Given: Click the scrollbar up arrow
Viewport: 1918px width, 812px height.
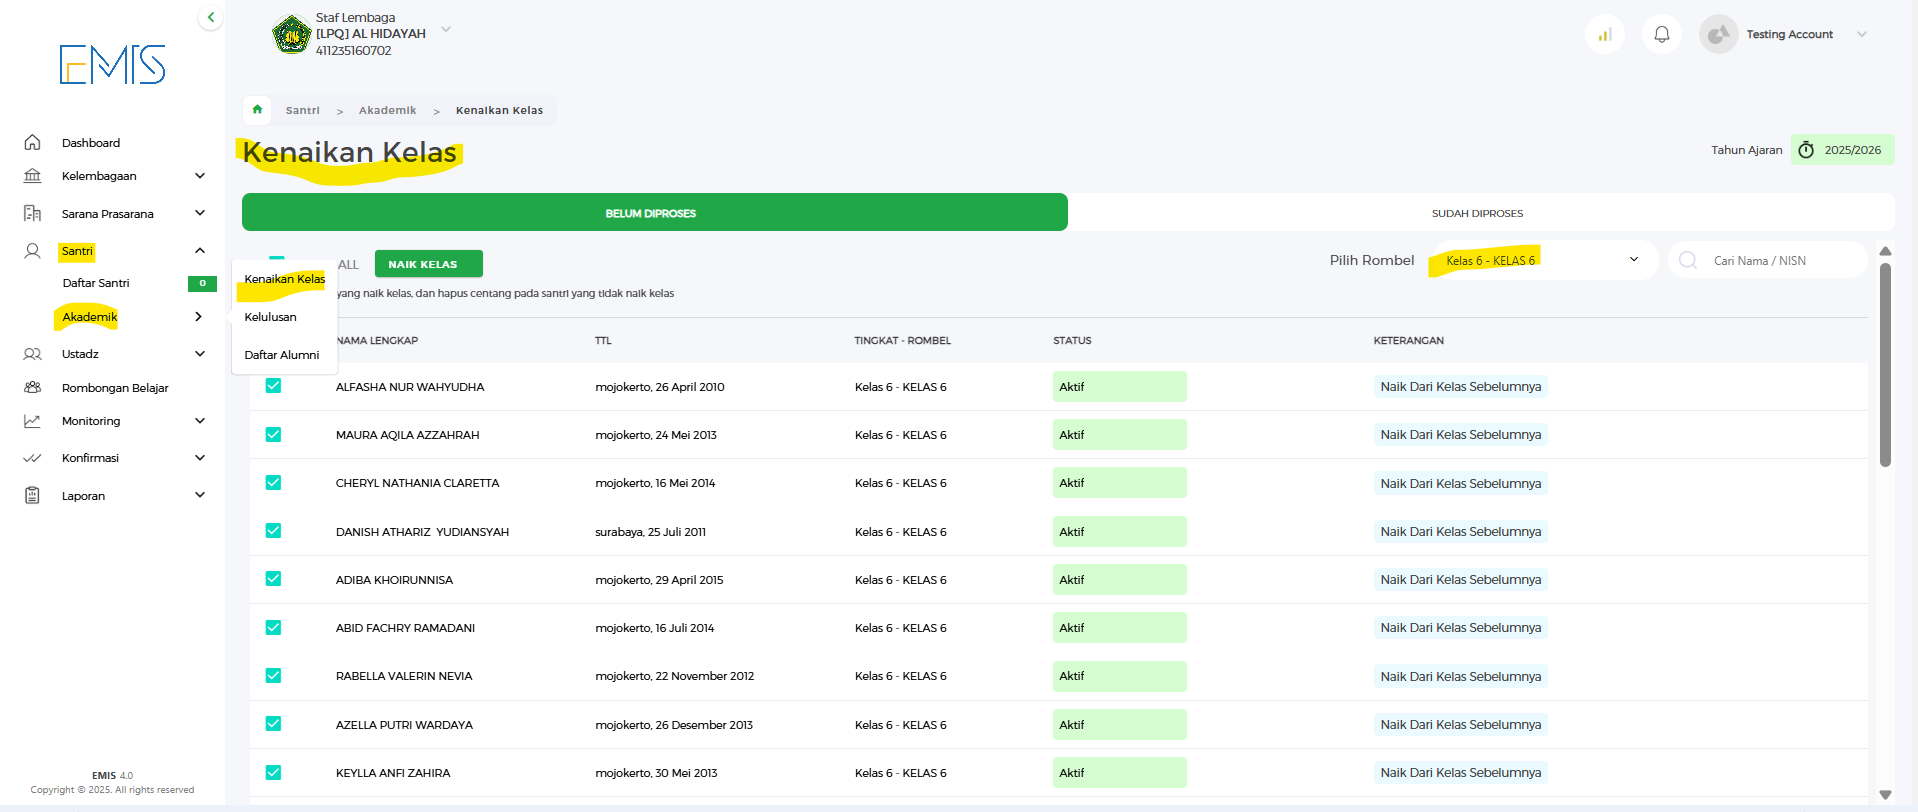Looking at the screenshot, I should [x=1885, y=251].
